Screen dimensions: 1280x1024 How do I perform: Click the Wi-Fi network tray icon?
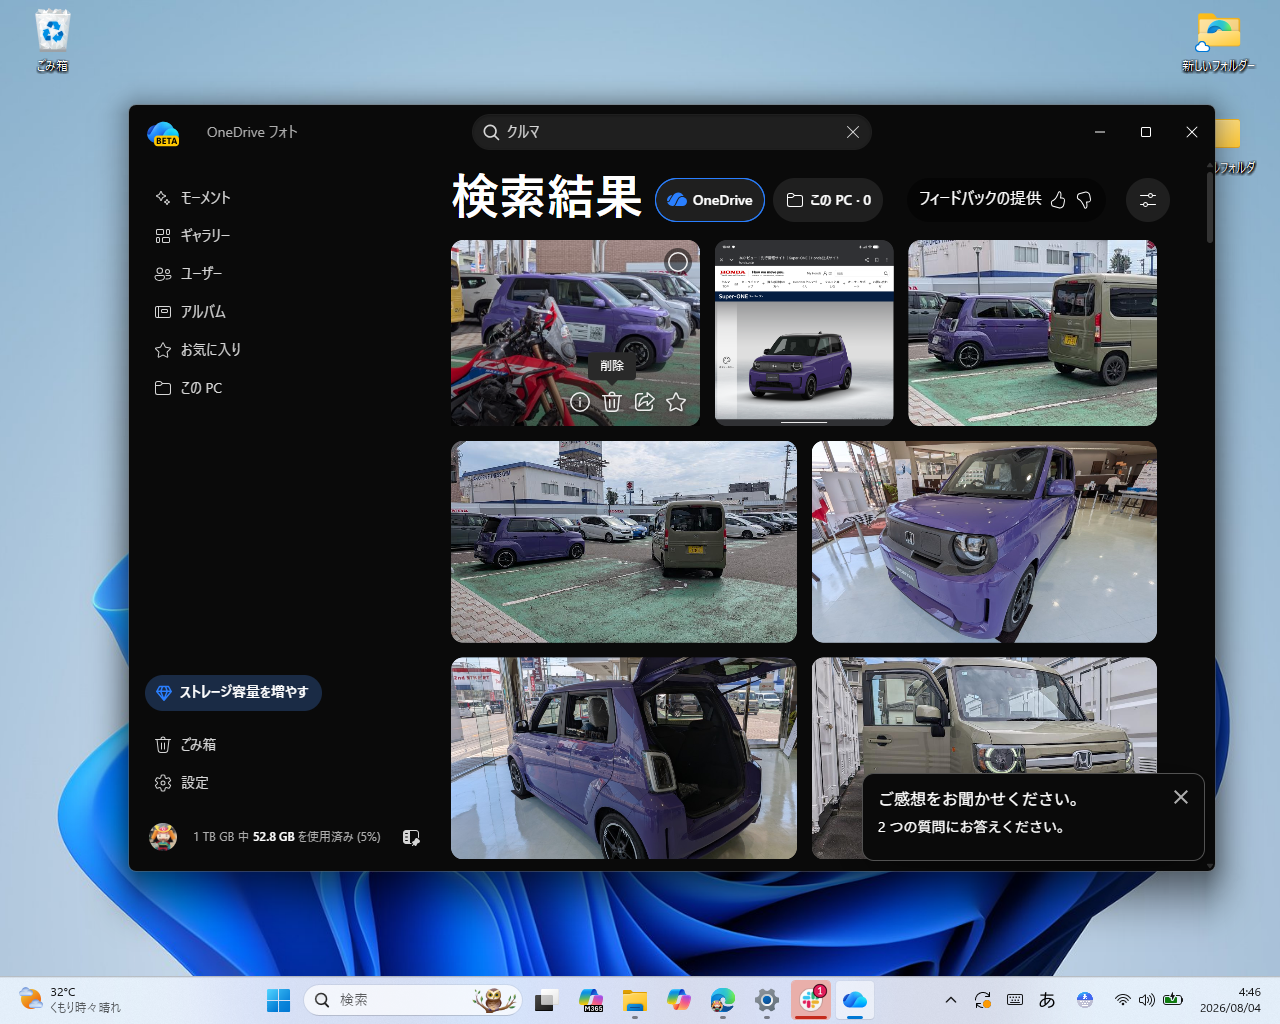1122,1000
